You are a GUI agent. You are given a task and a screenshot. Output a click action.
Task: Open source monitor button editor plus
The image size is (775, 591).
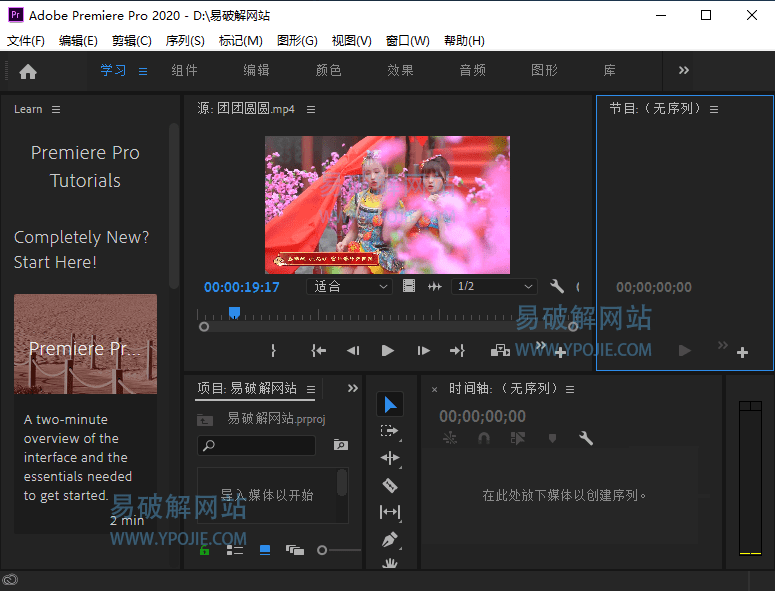click(560, 353)
